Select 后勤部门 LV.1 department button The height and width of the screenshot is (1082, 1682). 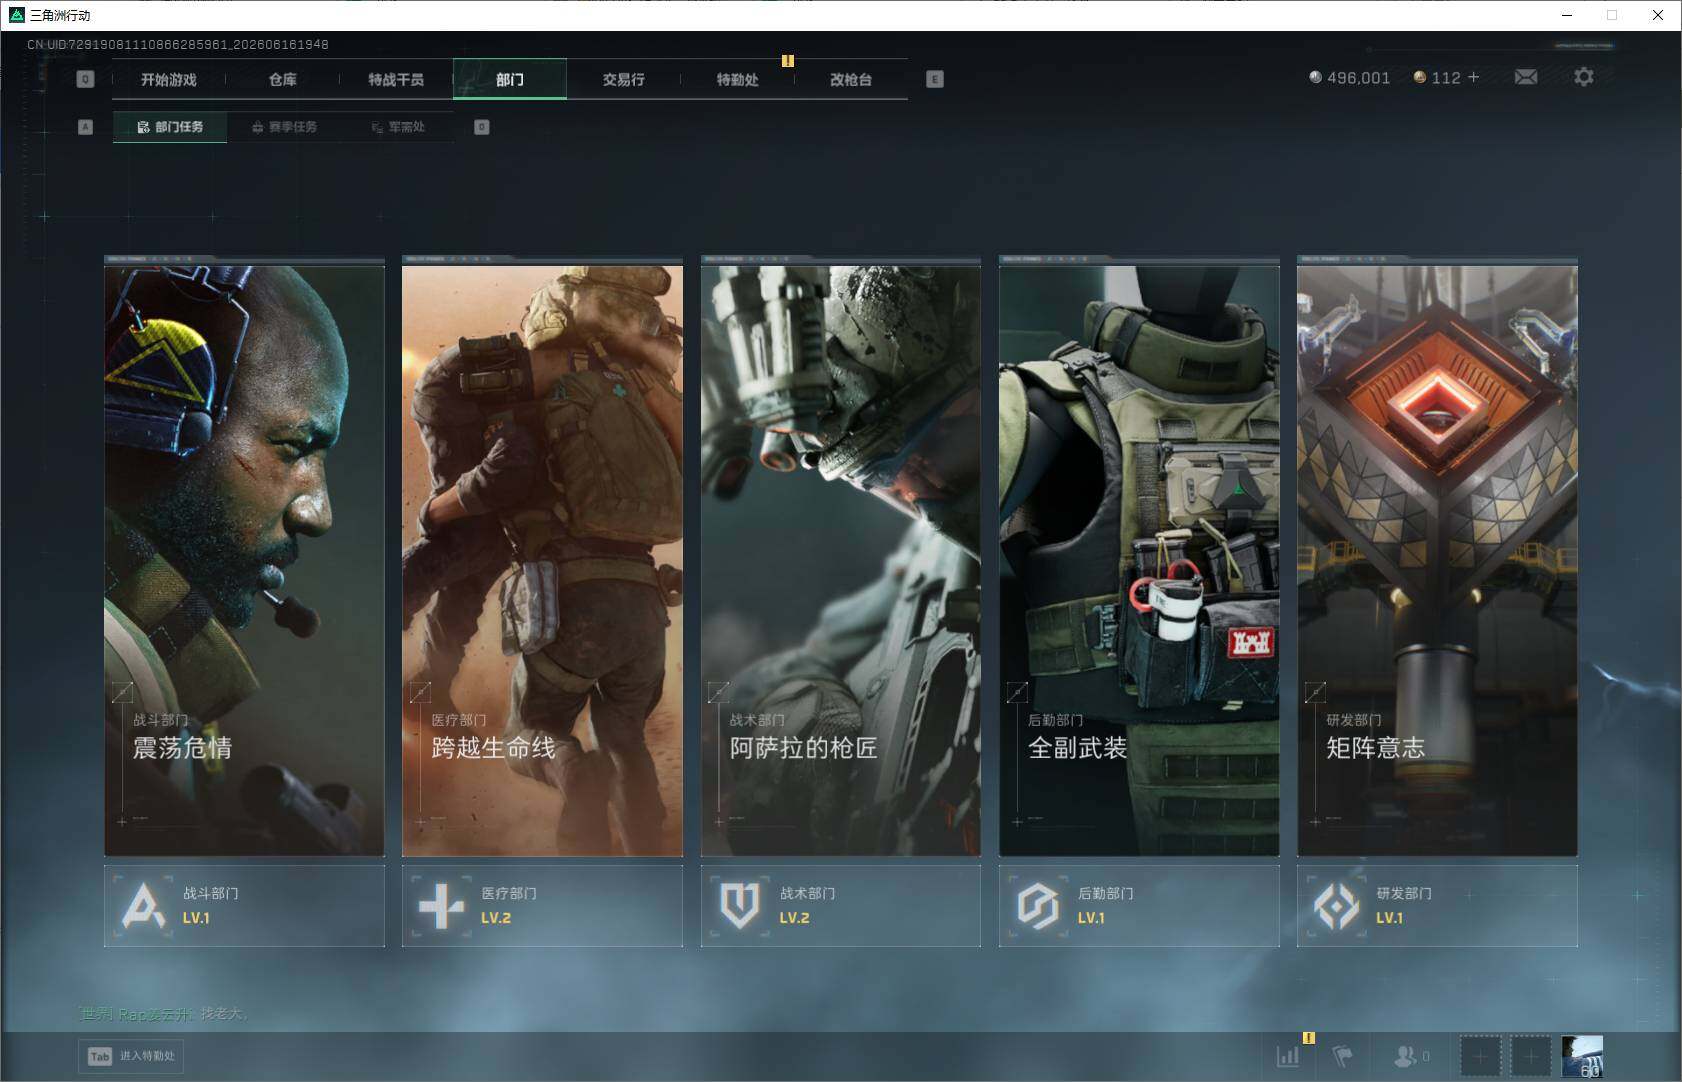[1139, 906]
